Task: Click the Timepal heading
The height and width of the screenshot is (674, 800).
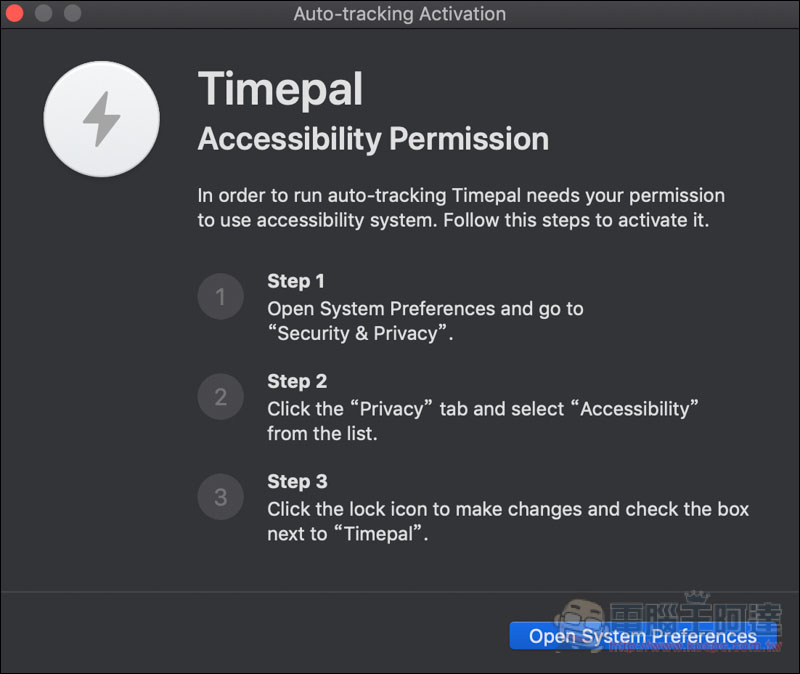Action: click(281, 89)
